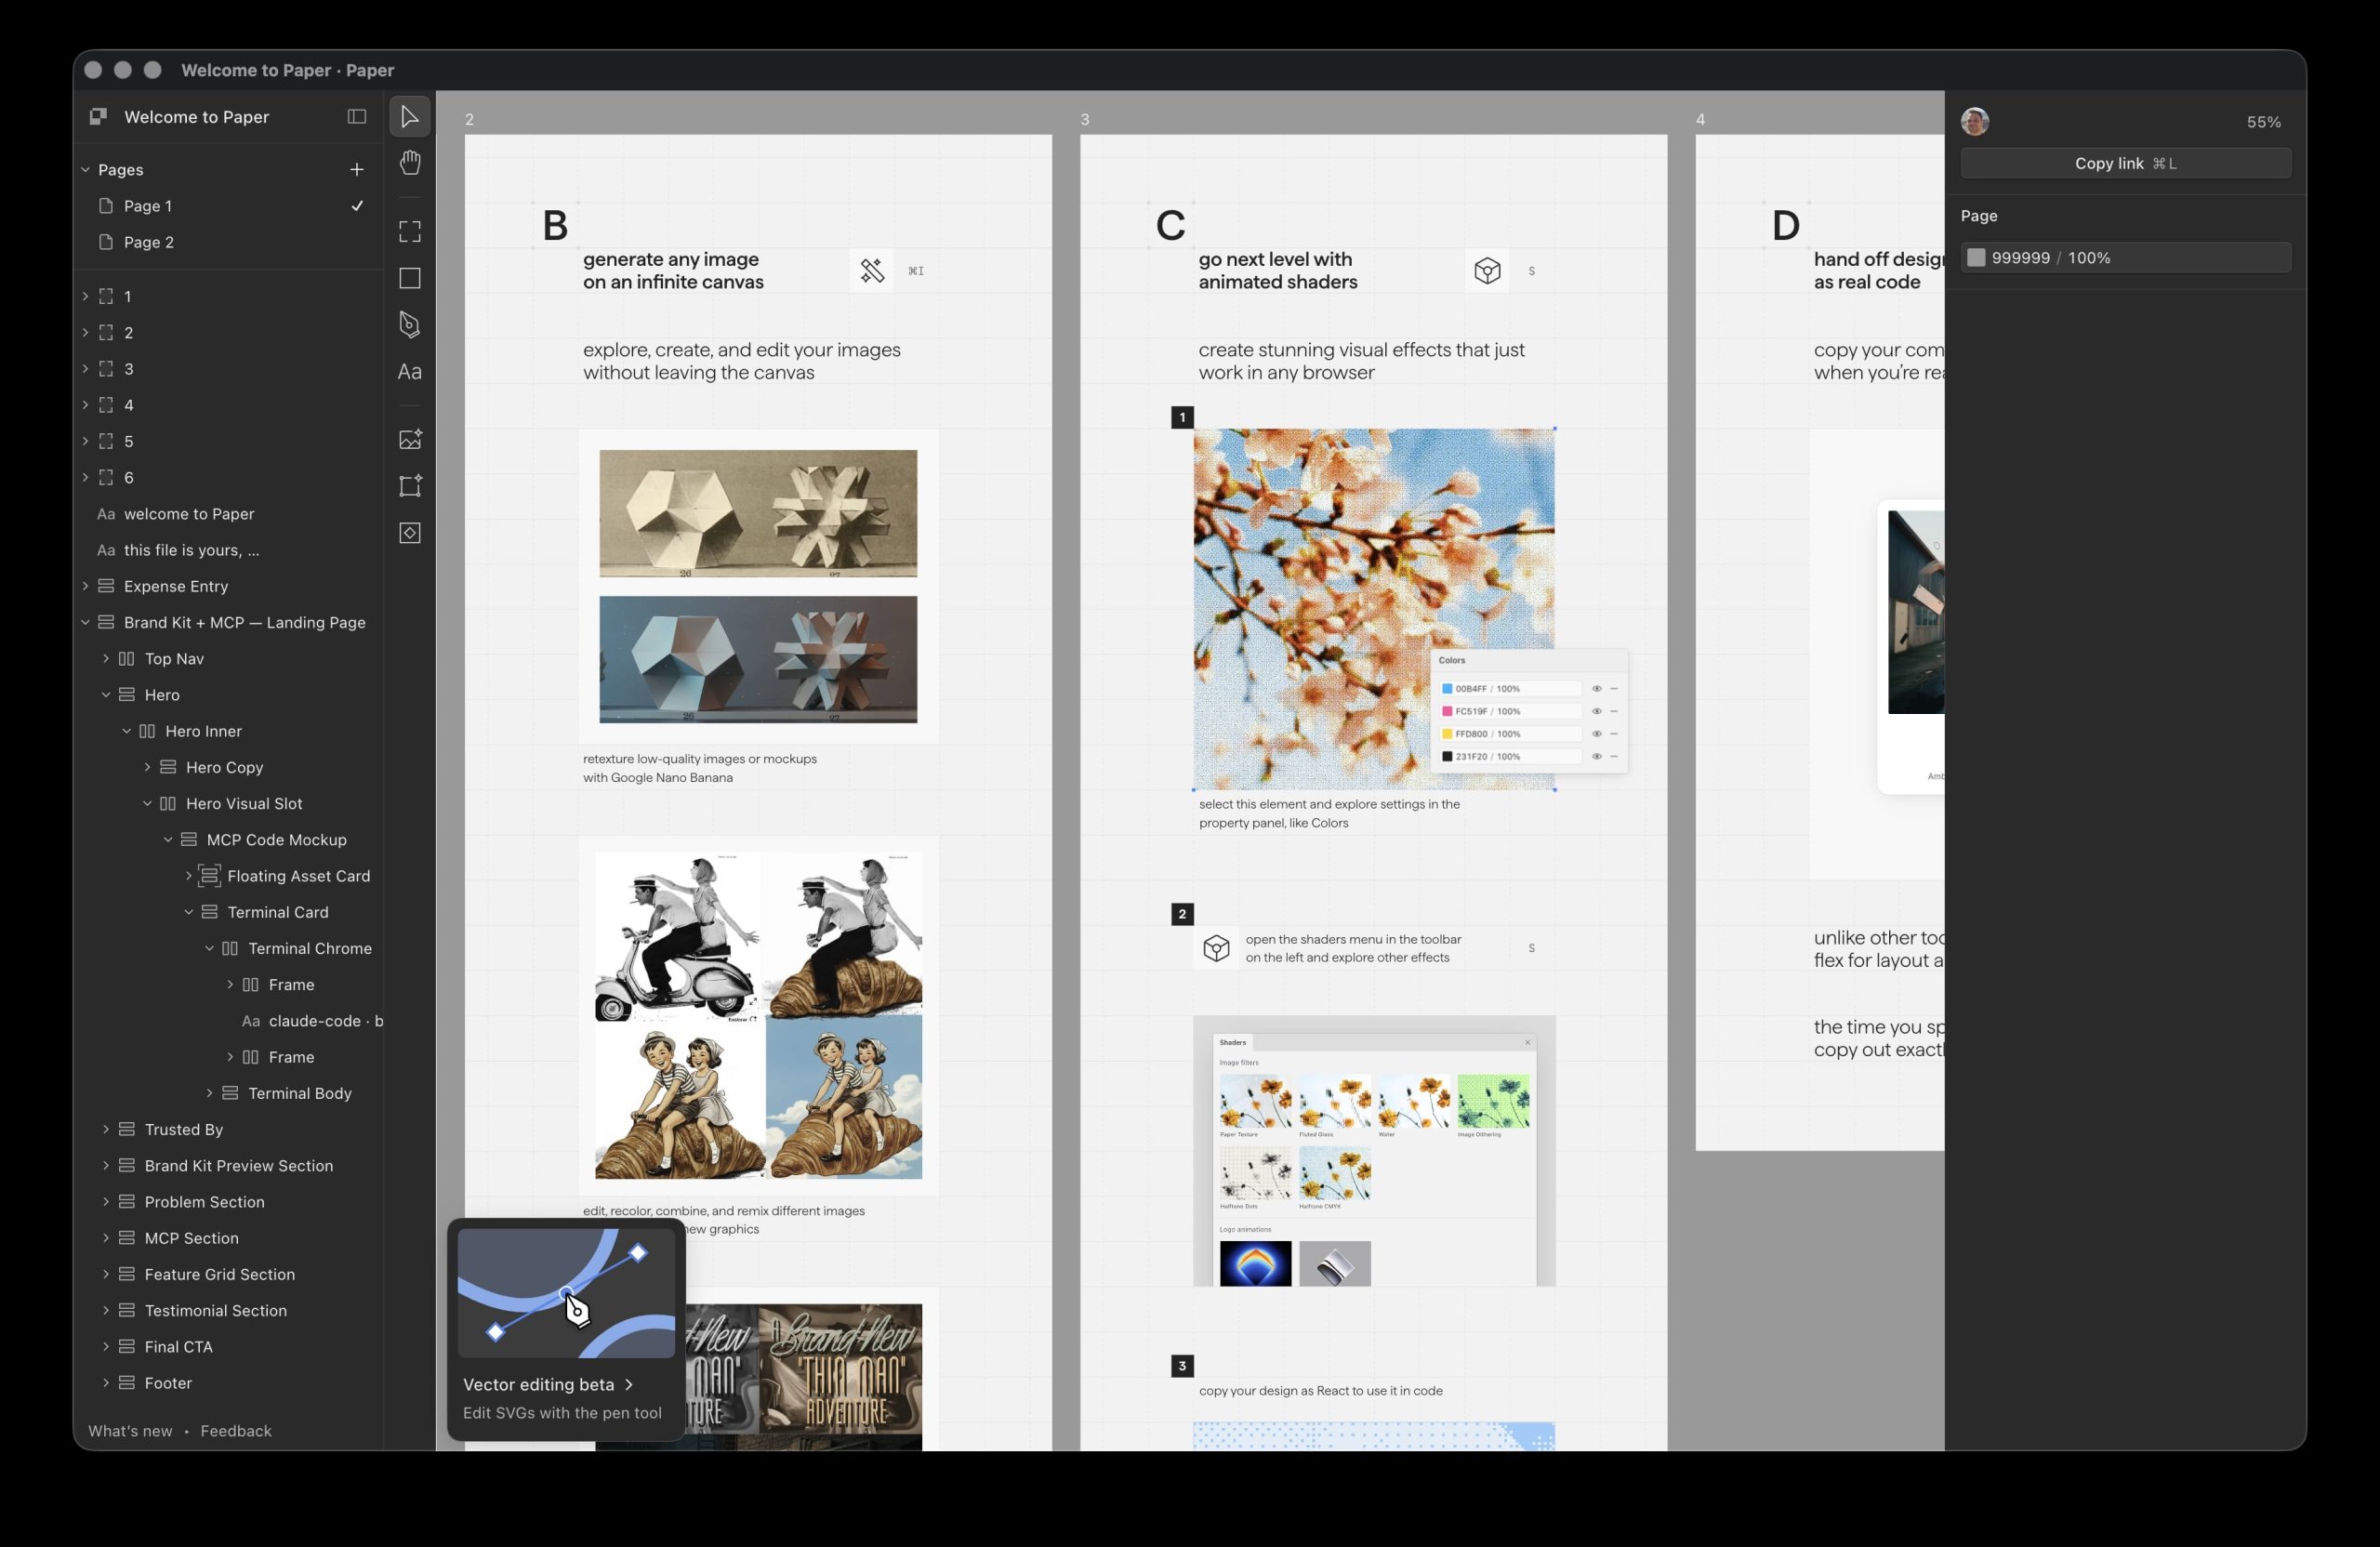The height and width of the screenshot is (1547, 2380).
Task: Expand the Trusted By layer
Action: pyautogui.click(x=106, y=1129)
